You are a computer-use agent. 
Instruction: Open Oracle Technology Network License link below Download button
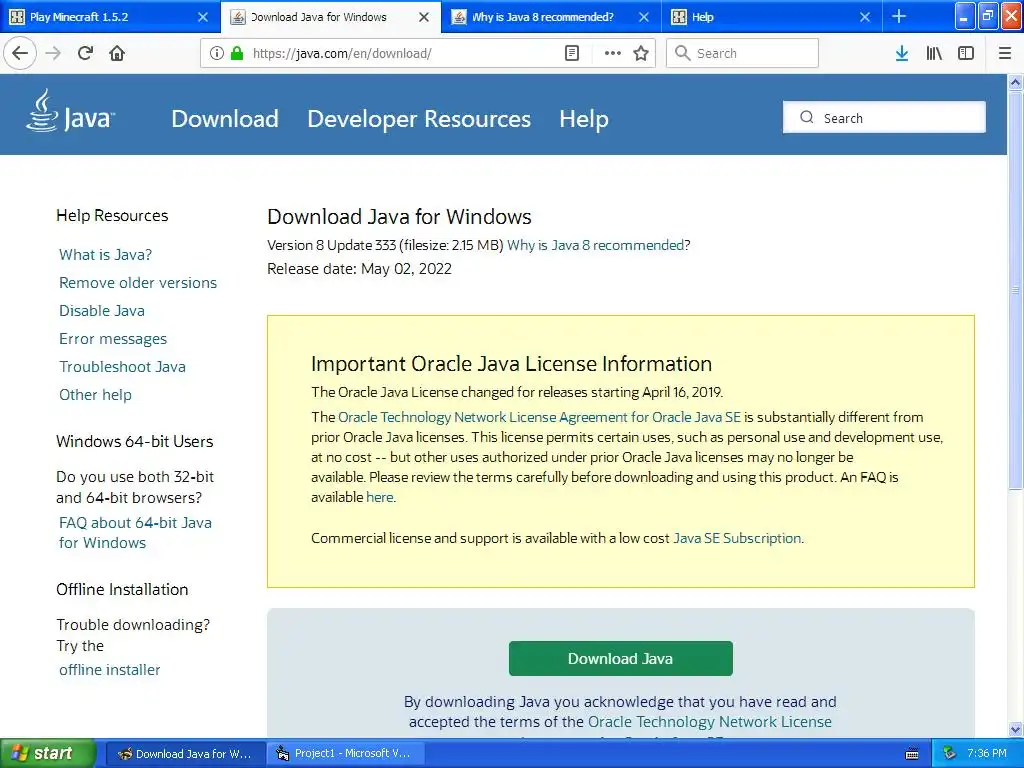click(x=710, y=722)
